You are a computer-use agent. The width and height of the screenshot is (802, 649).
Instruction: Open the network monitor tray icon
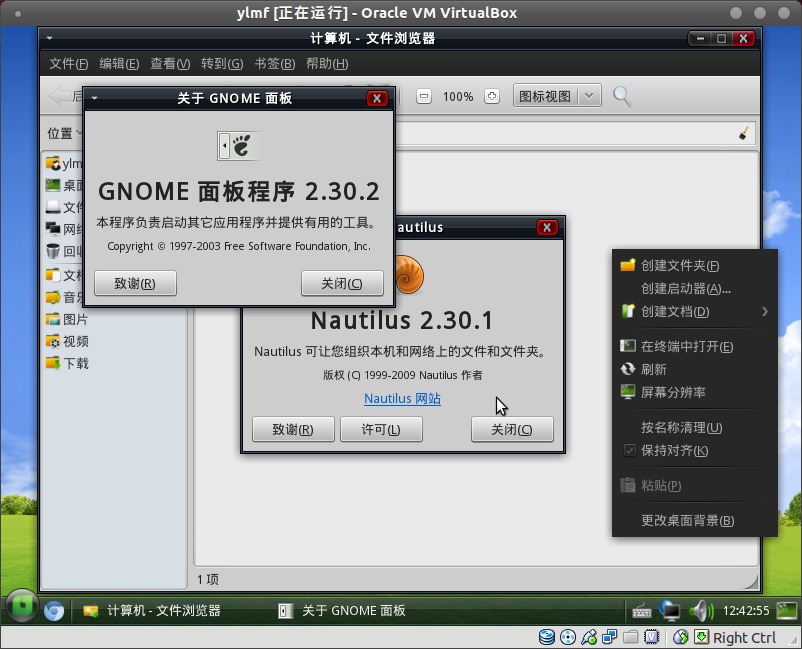click(670, 611)
